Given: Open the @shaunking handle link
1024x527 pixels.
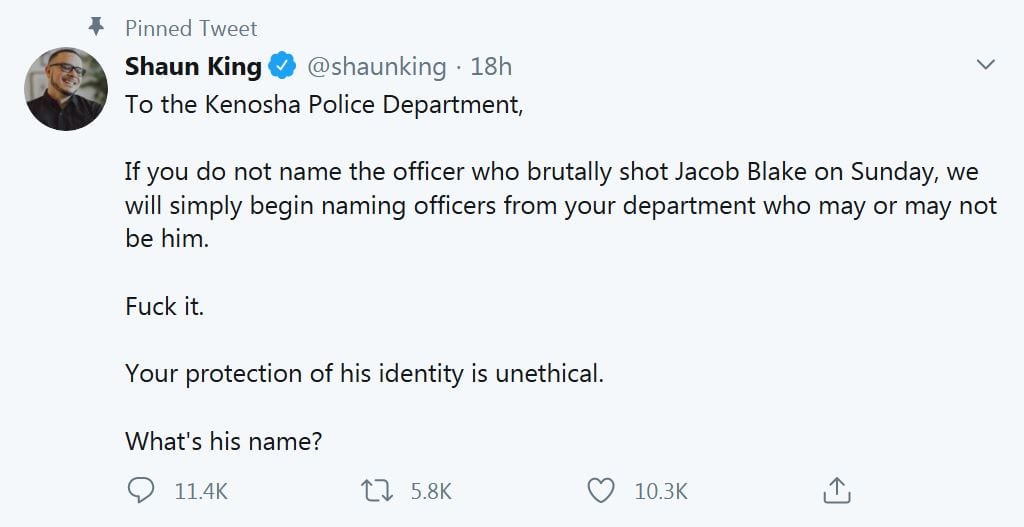Looking at the screenshot, I should pos(376,67).
